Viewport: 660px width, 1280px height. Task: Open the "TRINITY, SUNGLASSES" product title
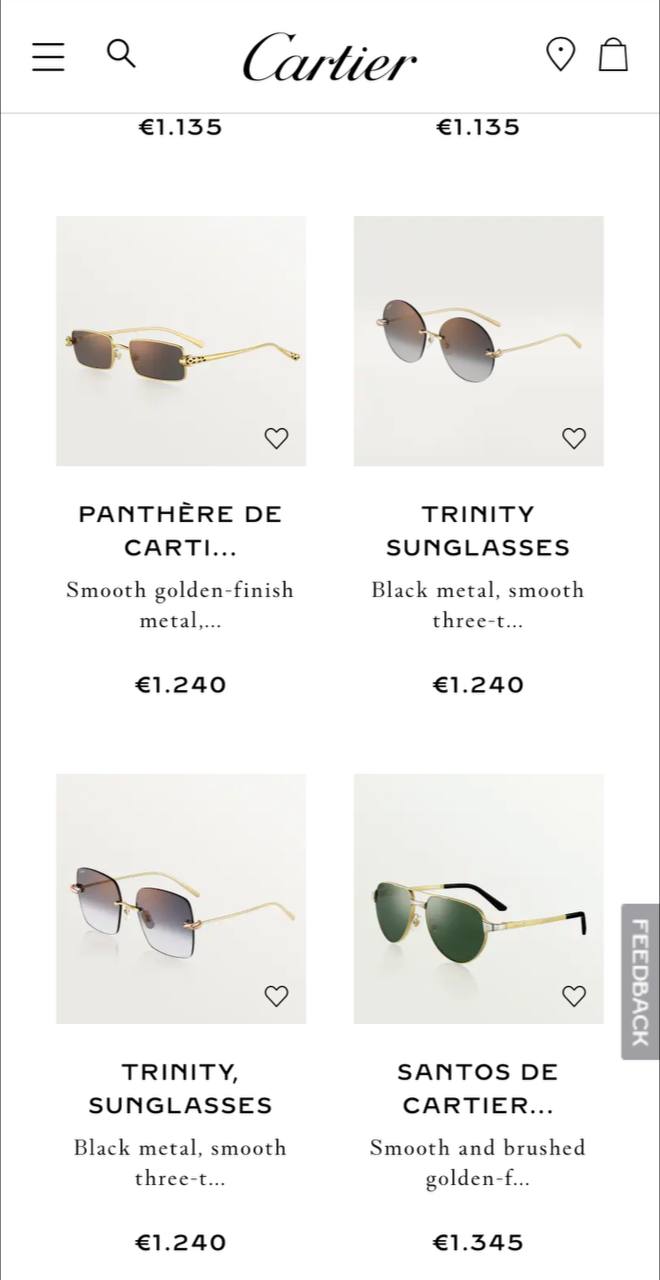tap(181, 1089)
